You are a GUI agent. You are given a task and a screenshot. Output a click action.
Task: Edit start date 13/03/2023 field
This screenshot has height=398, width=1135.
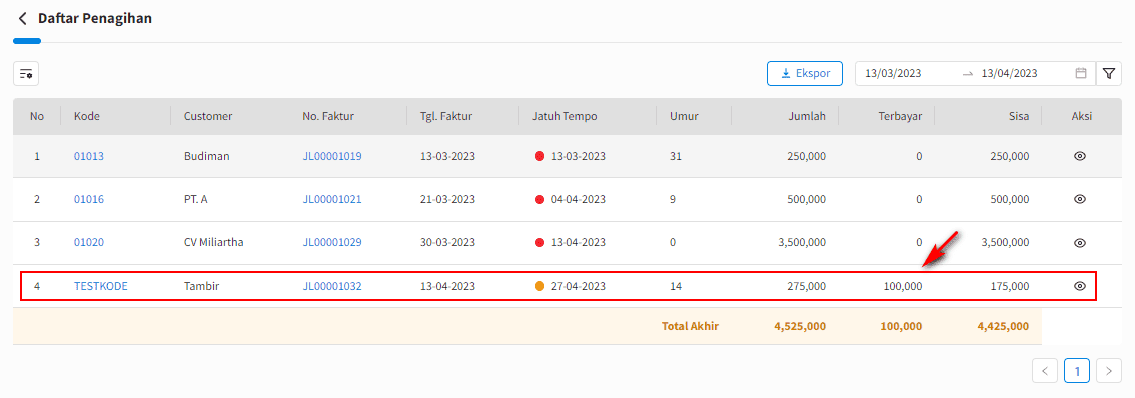tap(893, 73)
